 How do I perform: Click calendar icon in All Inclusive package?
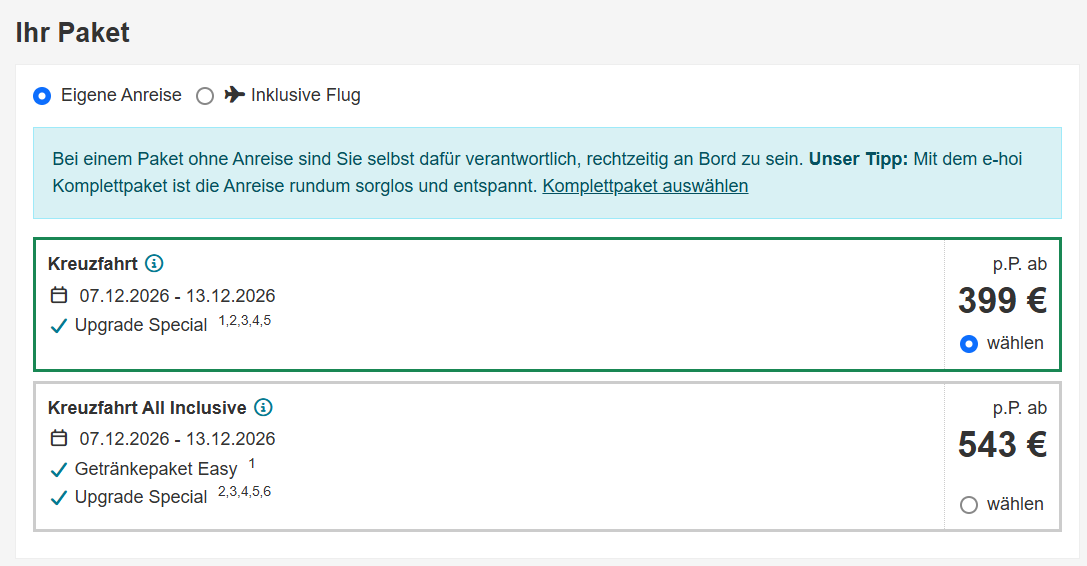click(x=59, y=438)
